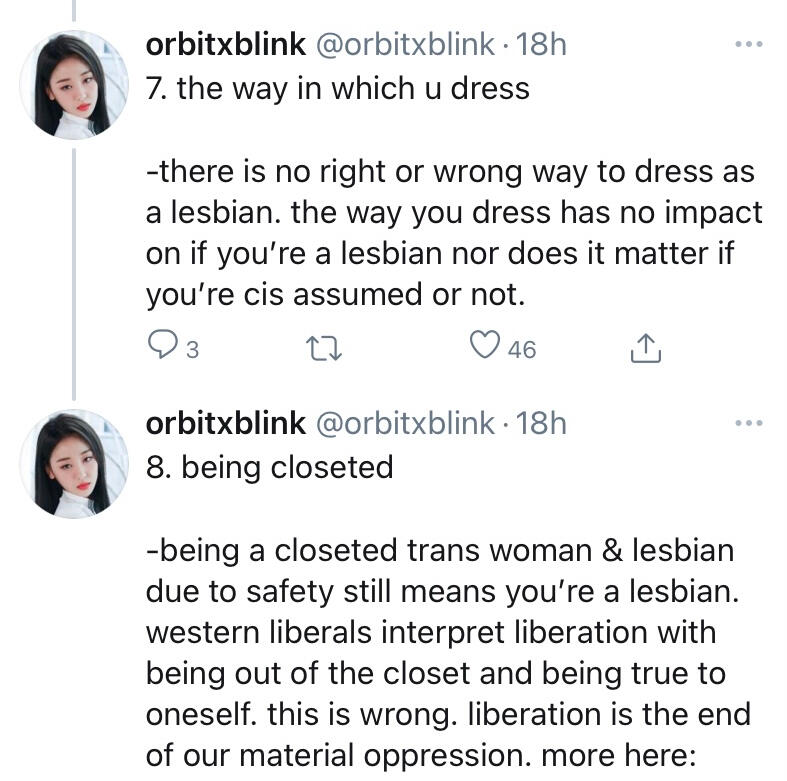Like the tweet with 46 likes
The height and width of the screenshot is (781, 787).
point(485,346)
